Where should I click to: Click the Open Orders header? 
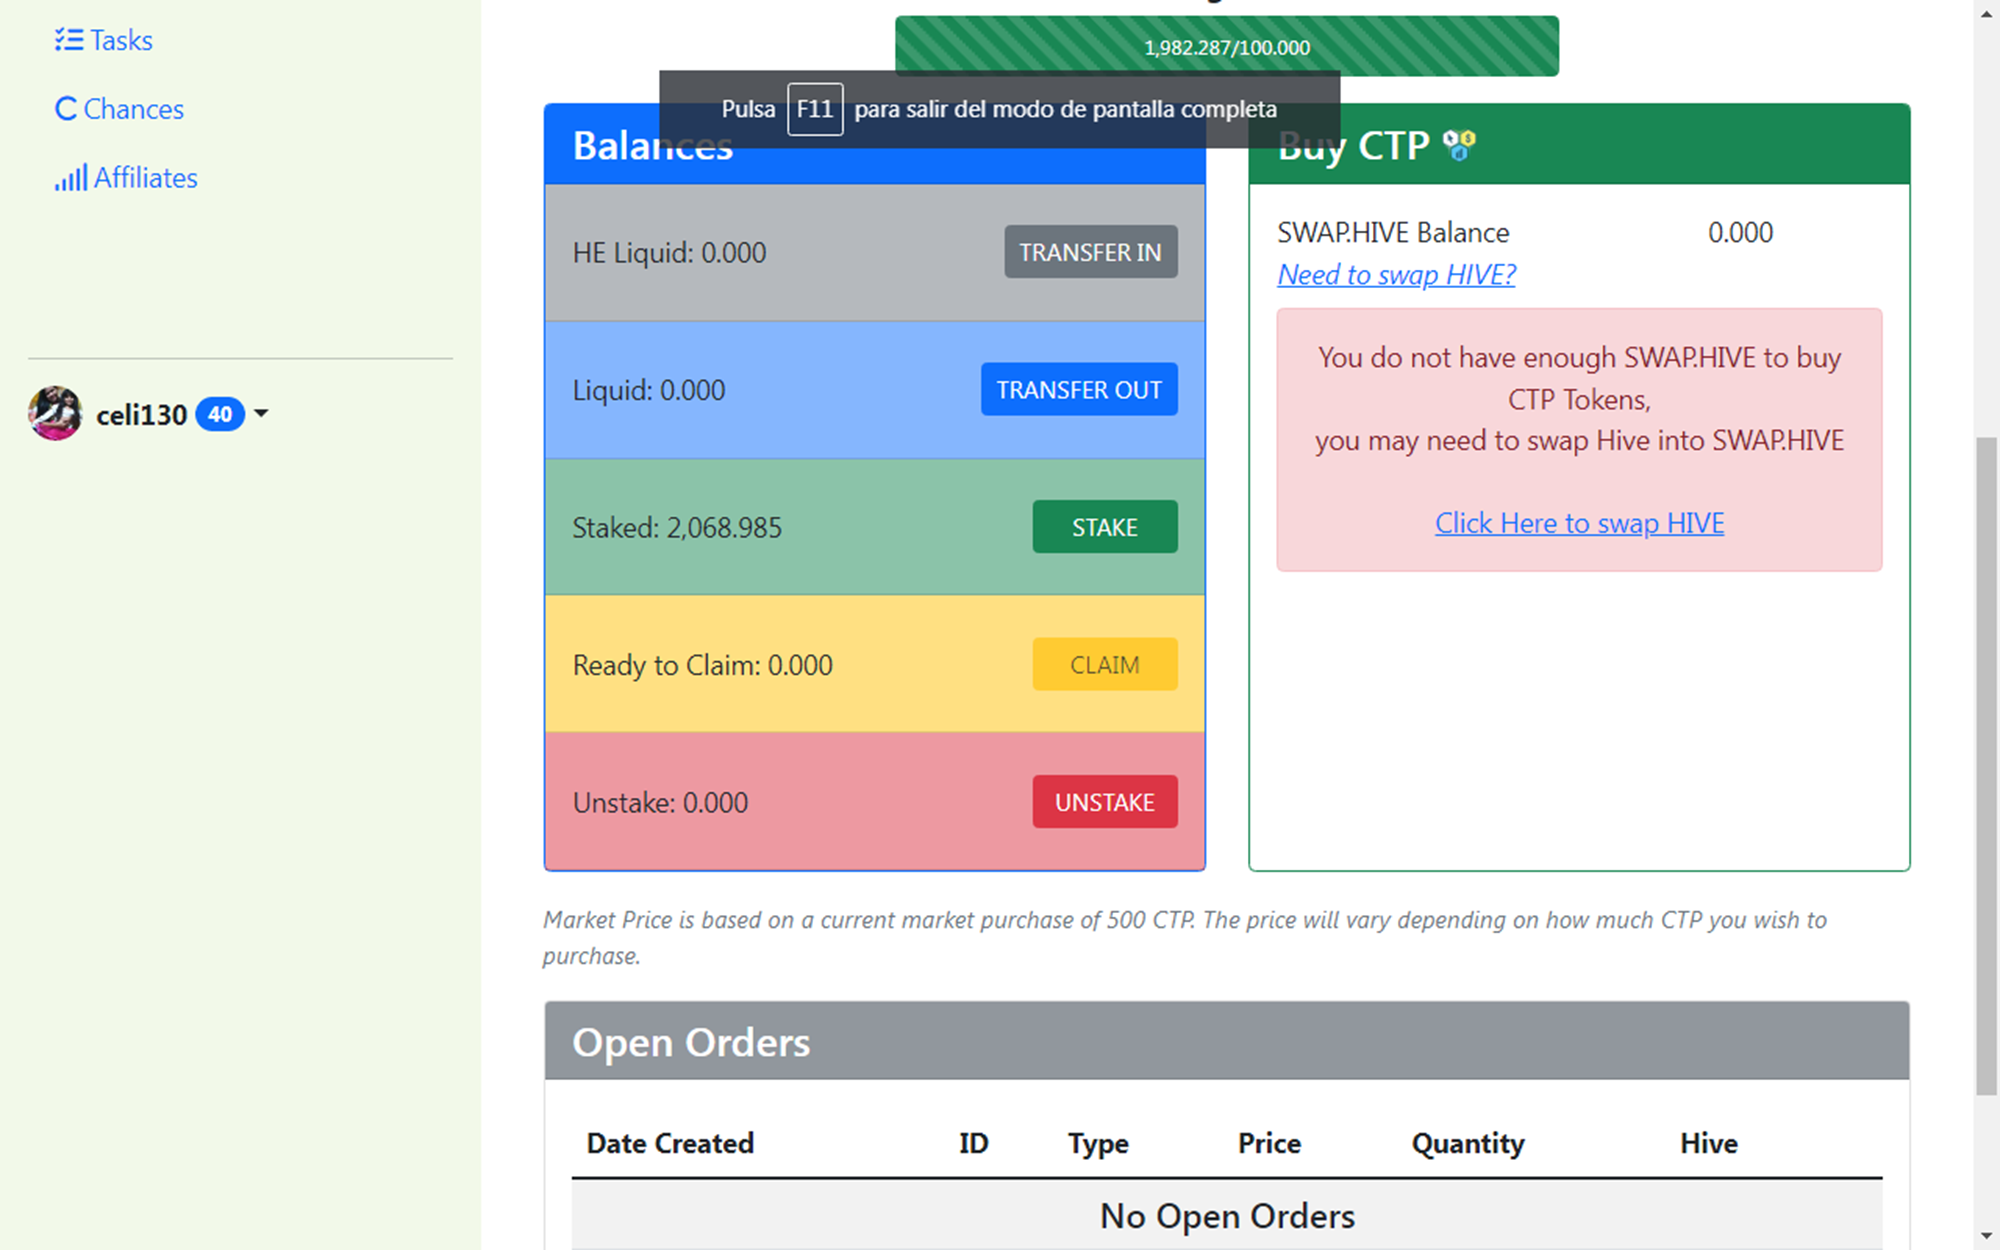point(1227,1041)
